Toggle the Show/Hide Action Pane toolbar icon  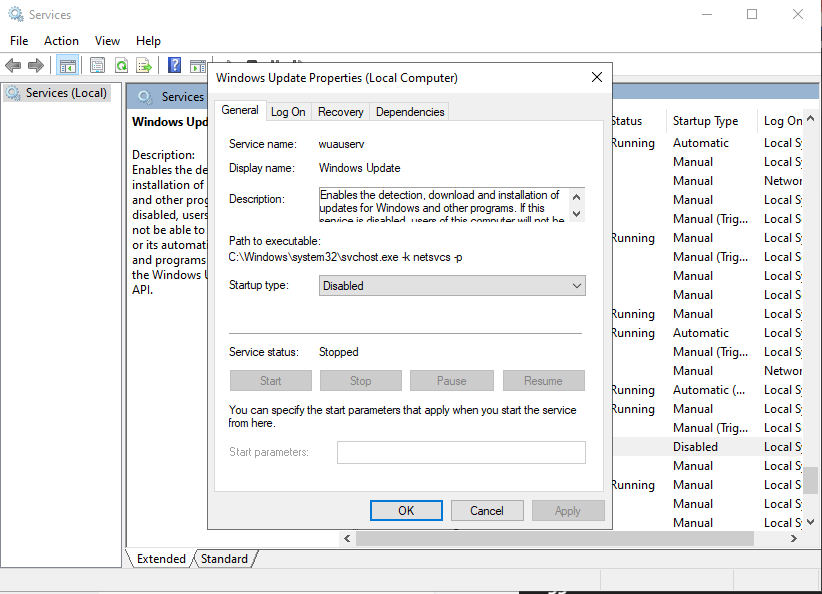click(198, 66)
